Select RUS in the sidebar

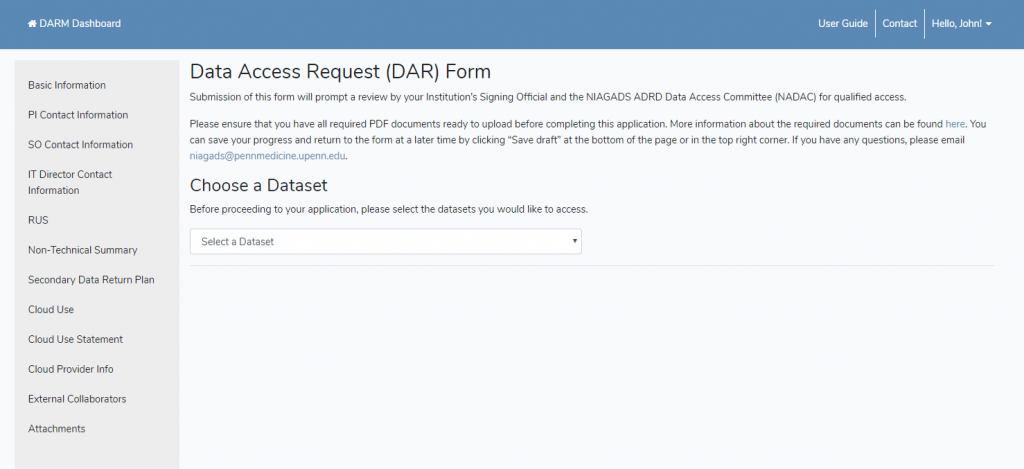[x=38, y=220]
